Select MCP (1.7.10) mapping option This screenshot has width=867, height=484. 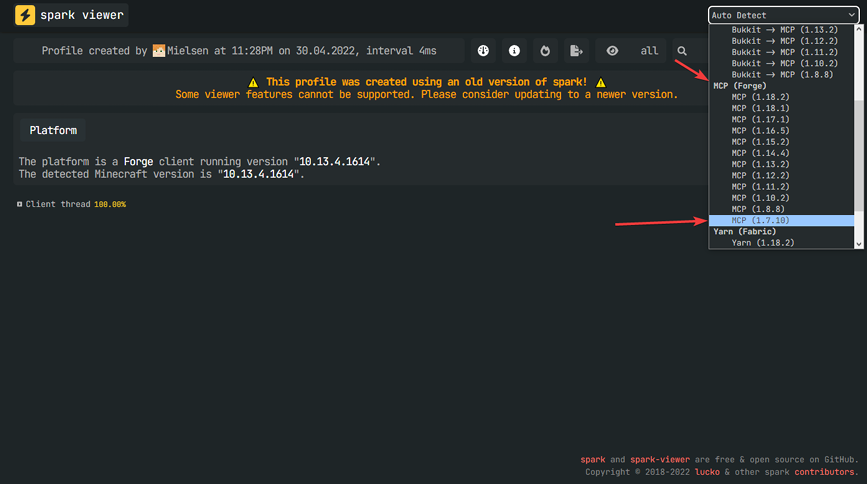760,220
